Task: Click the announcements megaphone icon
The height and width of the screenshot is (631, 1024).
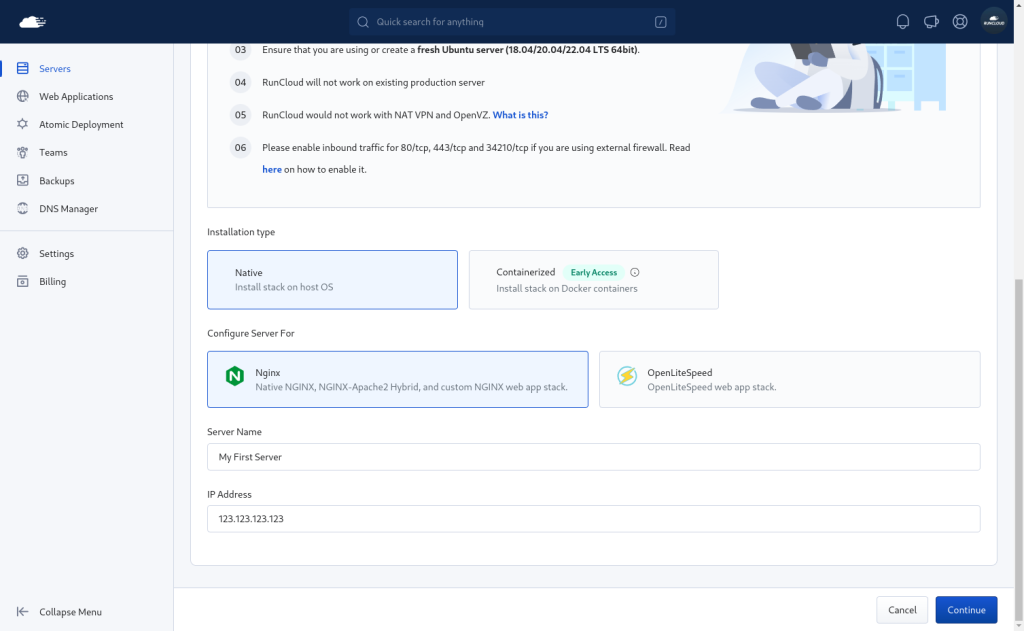Action: [931, 21]
